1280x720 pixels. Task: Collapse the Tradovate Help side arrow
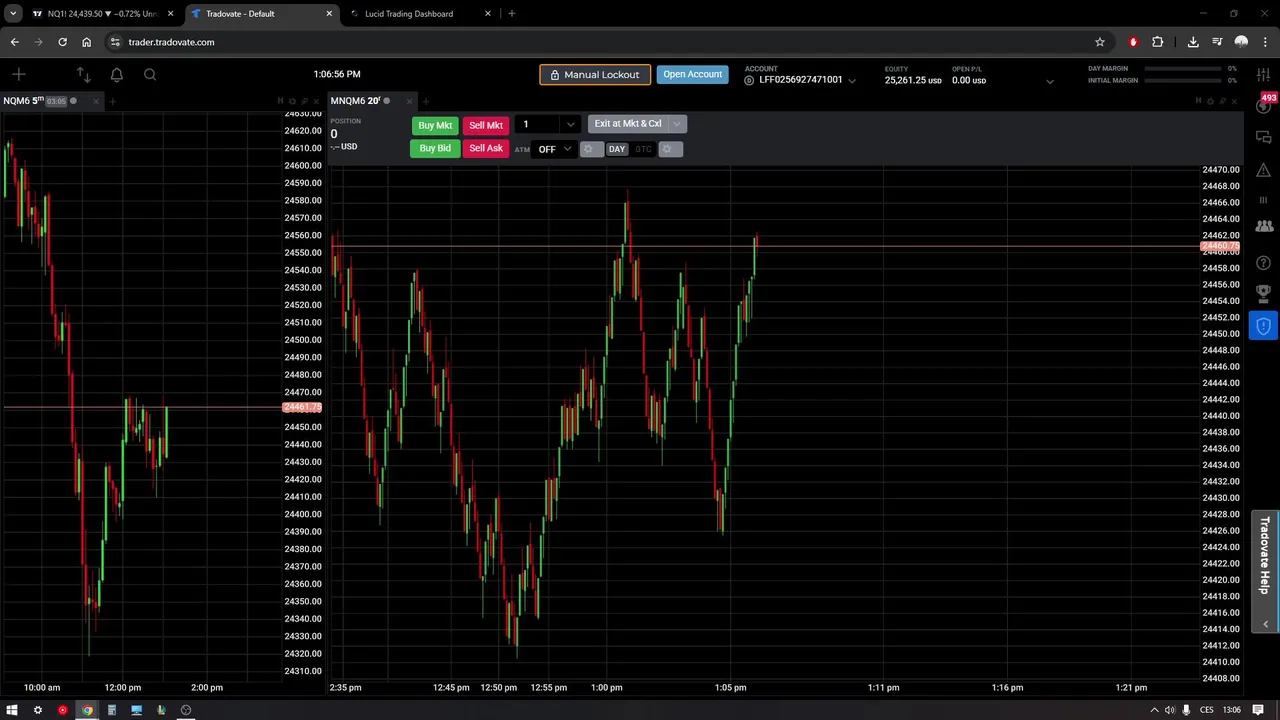(1266, 624)
